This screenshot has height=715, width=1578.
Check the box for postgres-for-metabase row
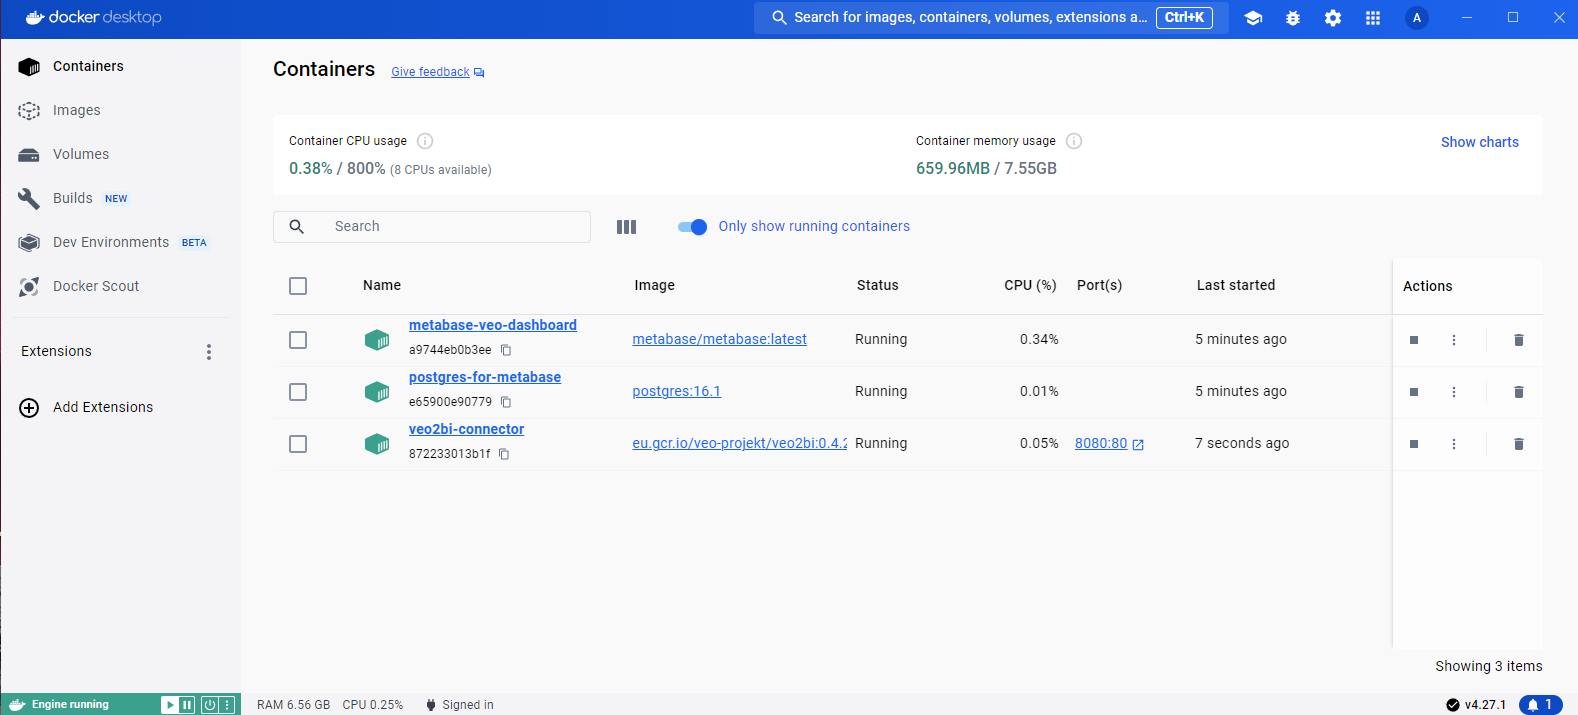(x=298, y=392)
